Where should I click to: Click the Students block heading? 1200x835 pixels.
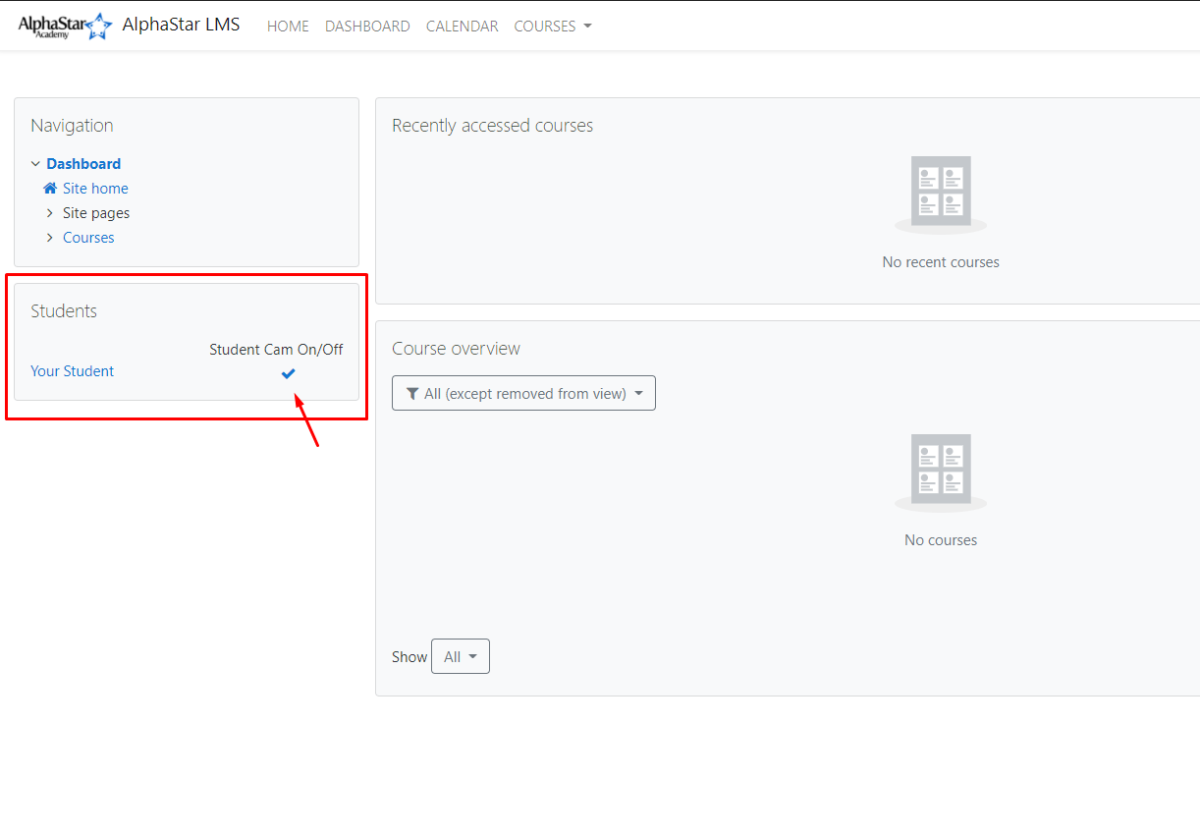click(x=64, y=311)
